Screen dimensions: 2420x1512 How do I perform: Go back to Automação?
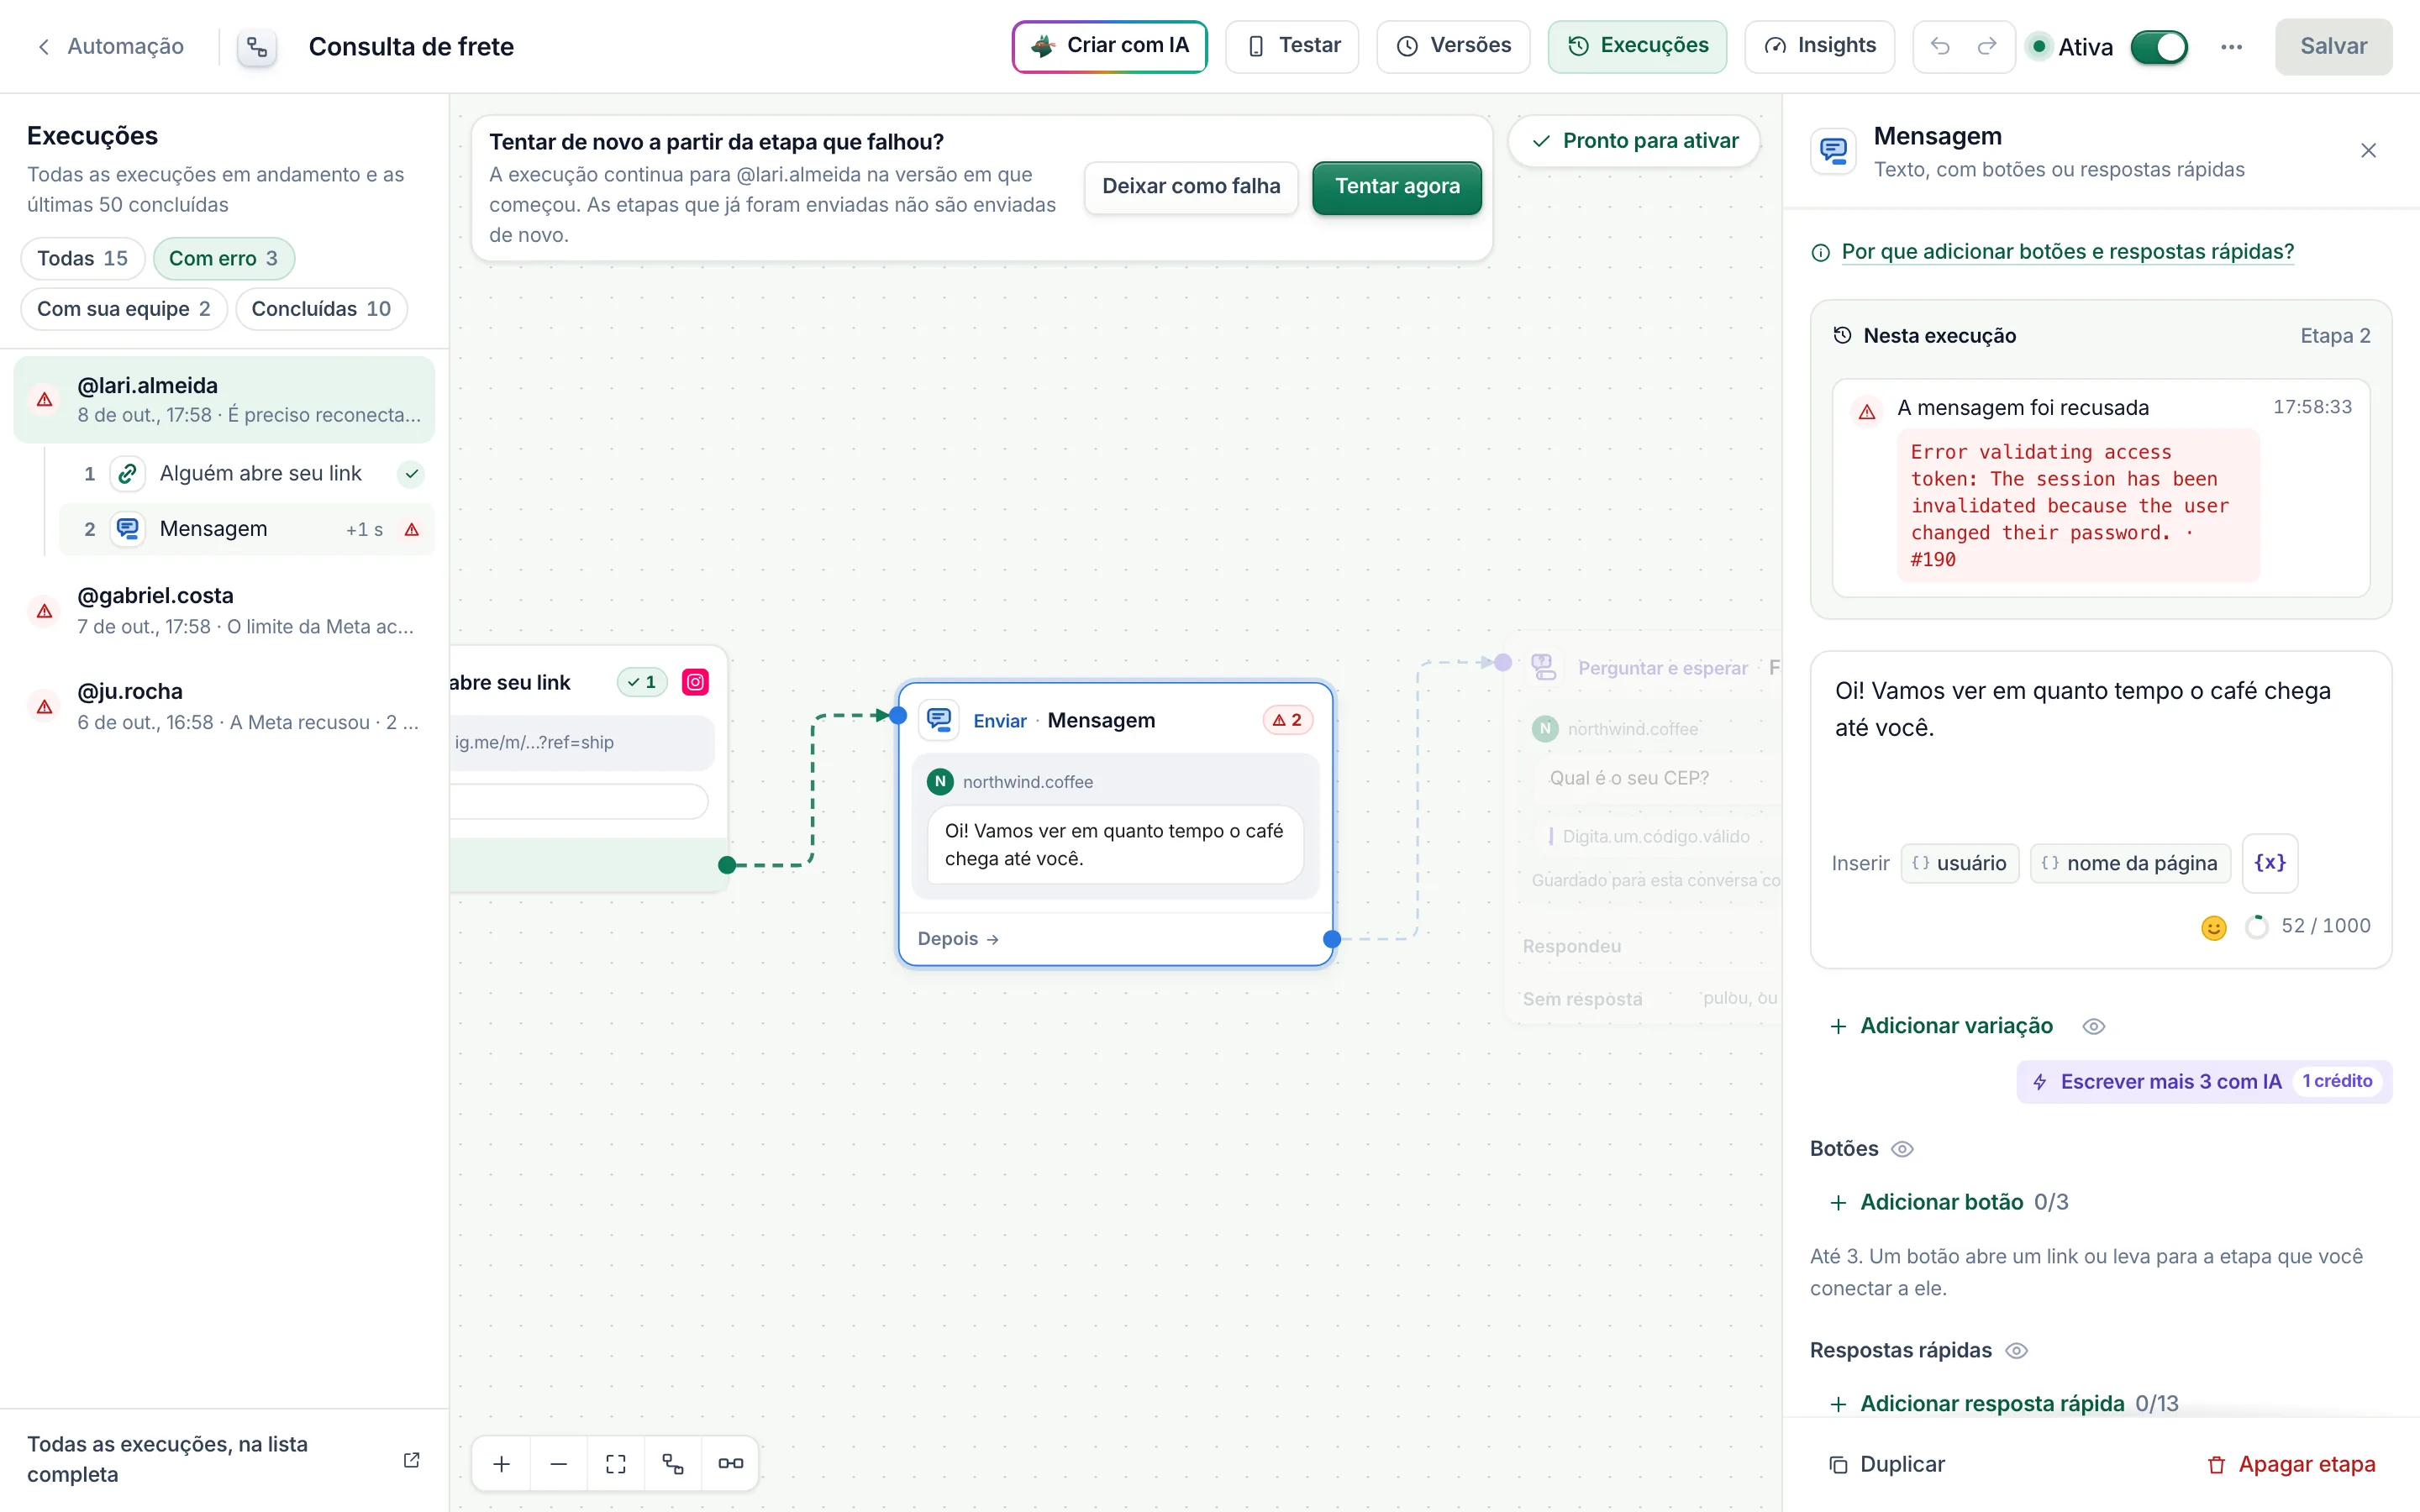(110, 47)
